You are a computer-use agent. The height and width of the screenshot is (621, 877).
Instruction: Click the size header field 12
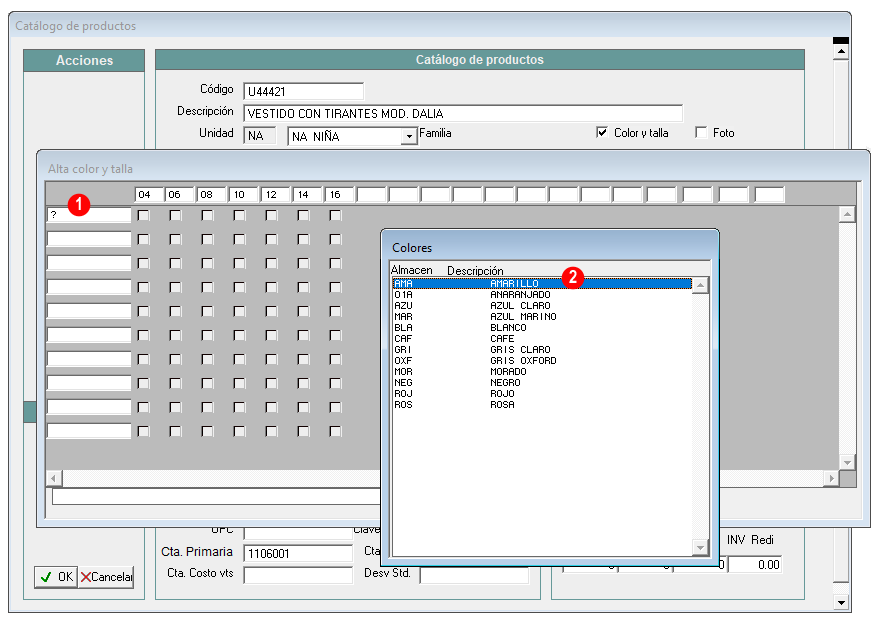coord(275,195)
